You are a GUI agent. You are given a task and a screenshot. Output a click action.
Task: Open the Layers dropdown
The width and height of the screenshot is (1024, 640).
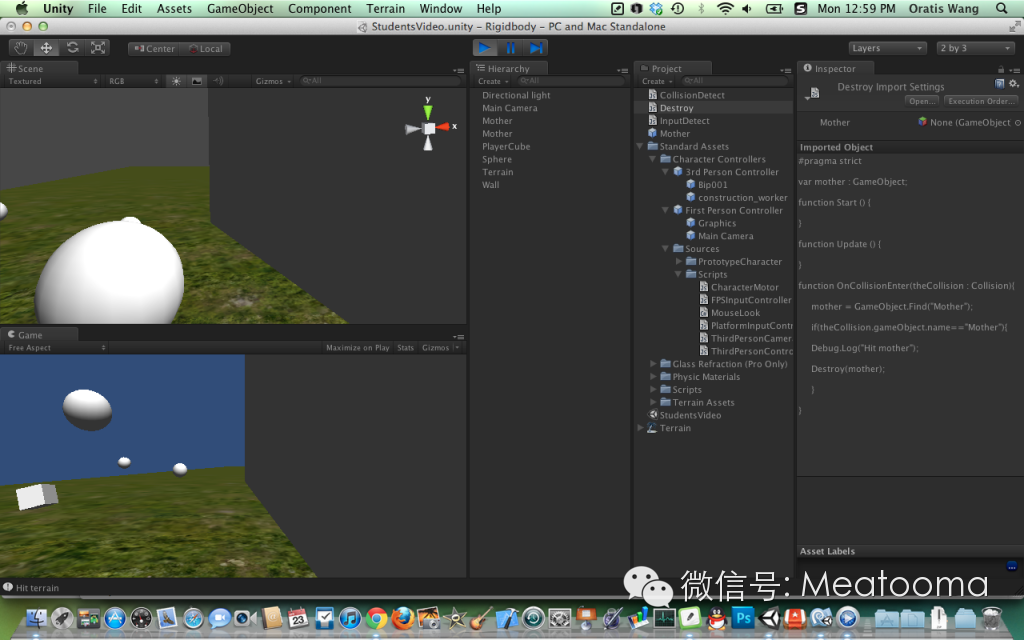pos(888,48)
